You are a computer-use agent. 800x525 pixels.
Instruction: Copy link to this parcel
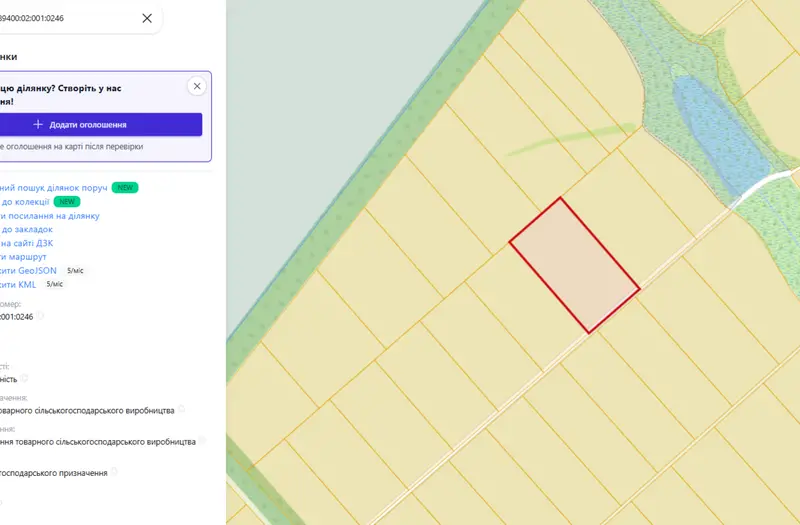[49, 216]
